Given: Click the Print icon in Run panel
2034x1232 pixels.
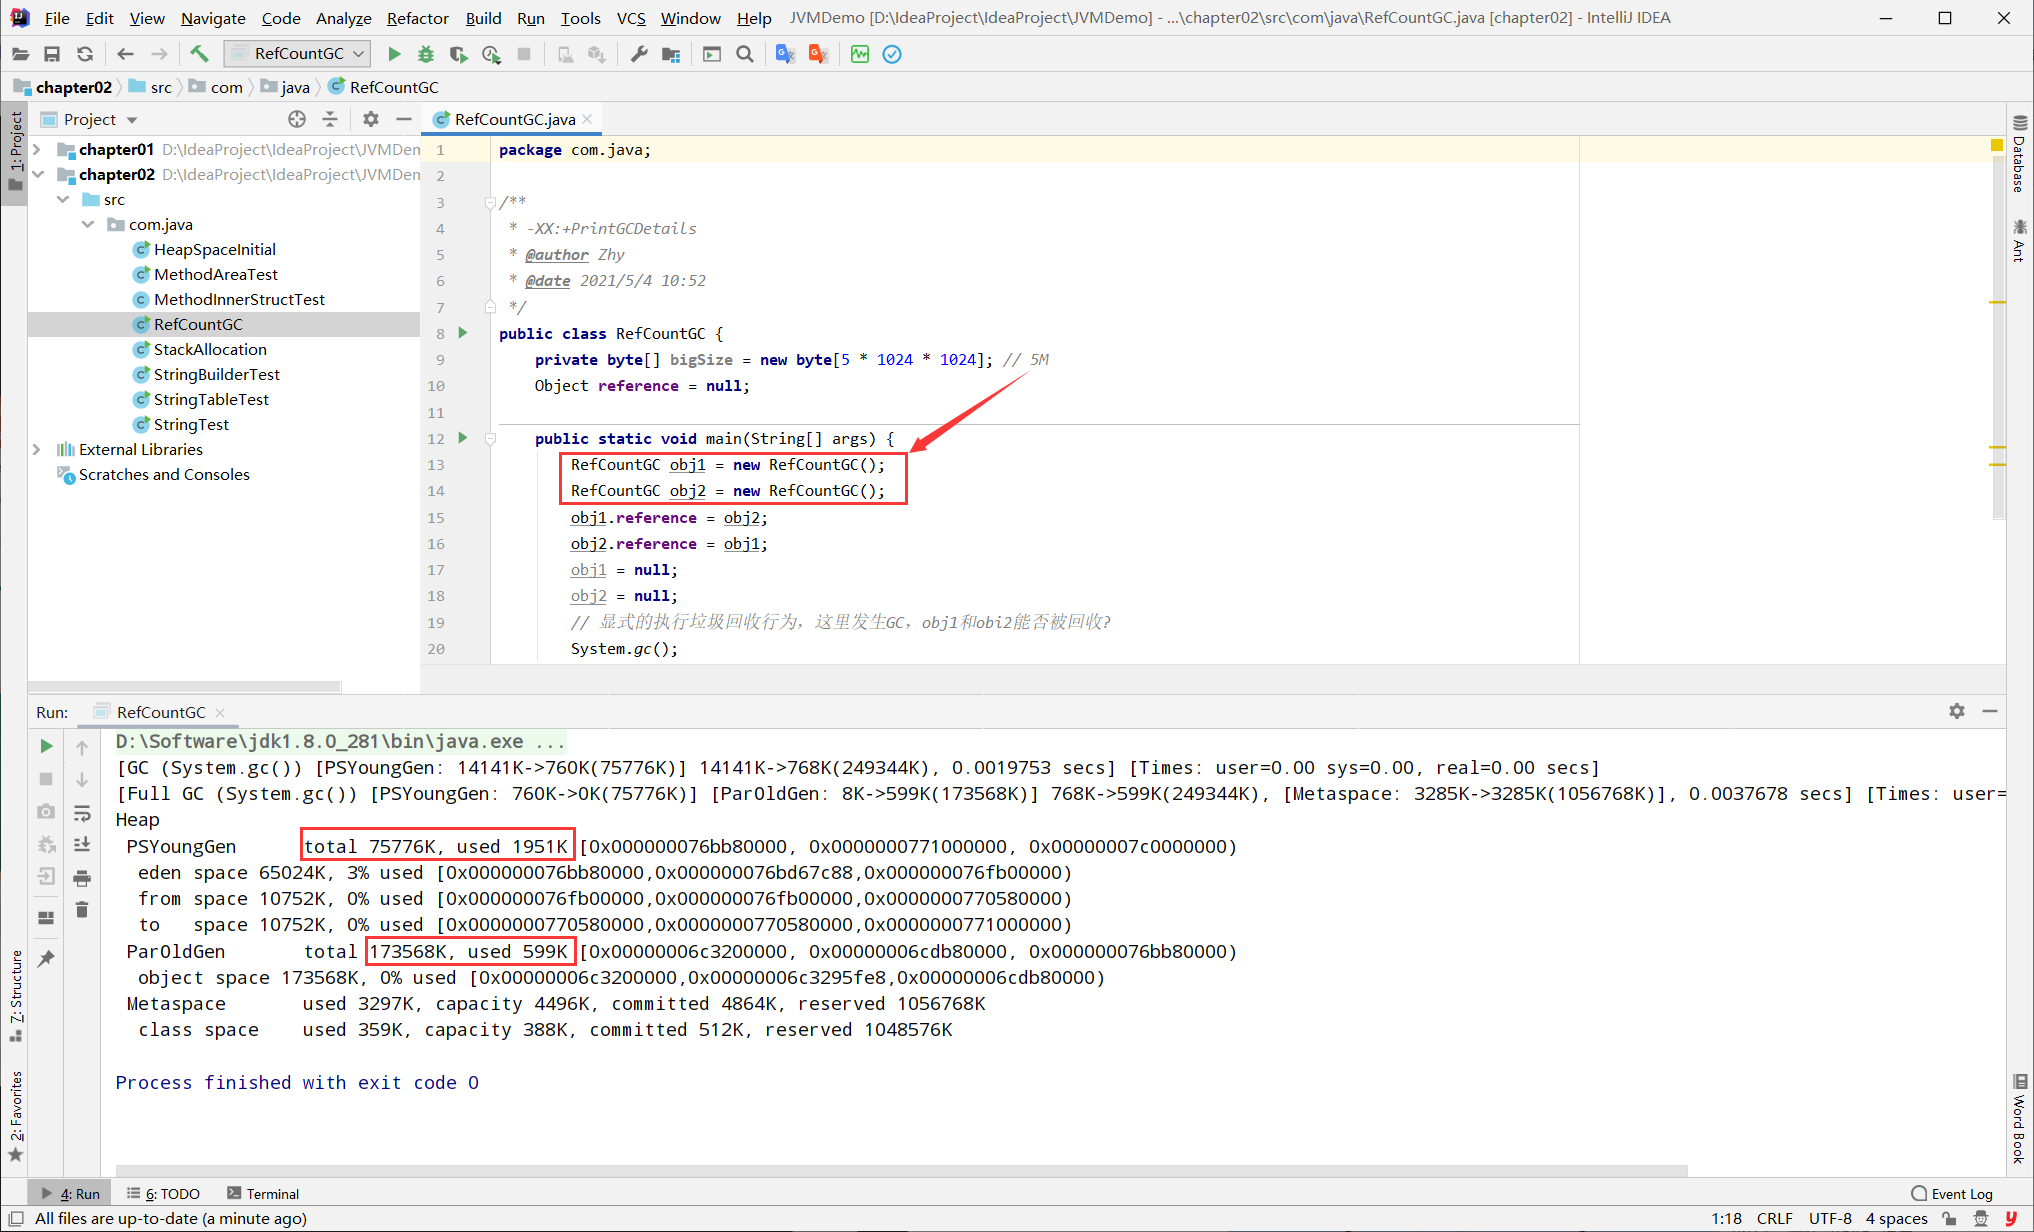Looking at the screenshot, I should 82,878.
